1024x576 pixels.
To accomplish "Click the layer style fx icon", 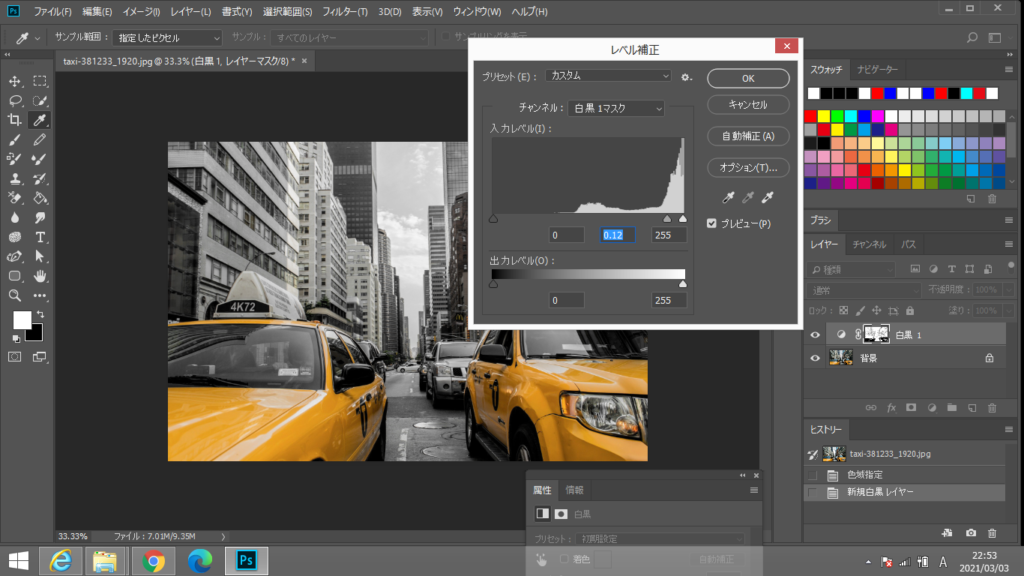I will click(891, 408).
